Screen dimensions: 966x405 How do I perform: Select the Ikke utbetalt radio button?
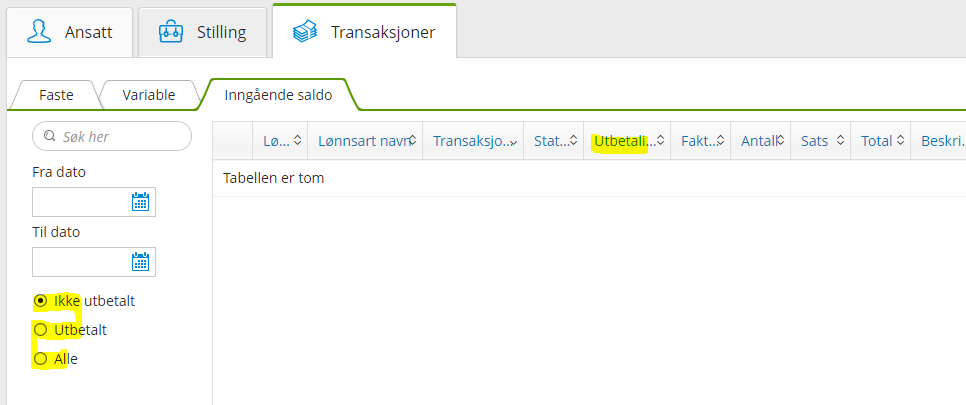pos(40,300)
